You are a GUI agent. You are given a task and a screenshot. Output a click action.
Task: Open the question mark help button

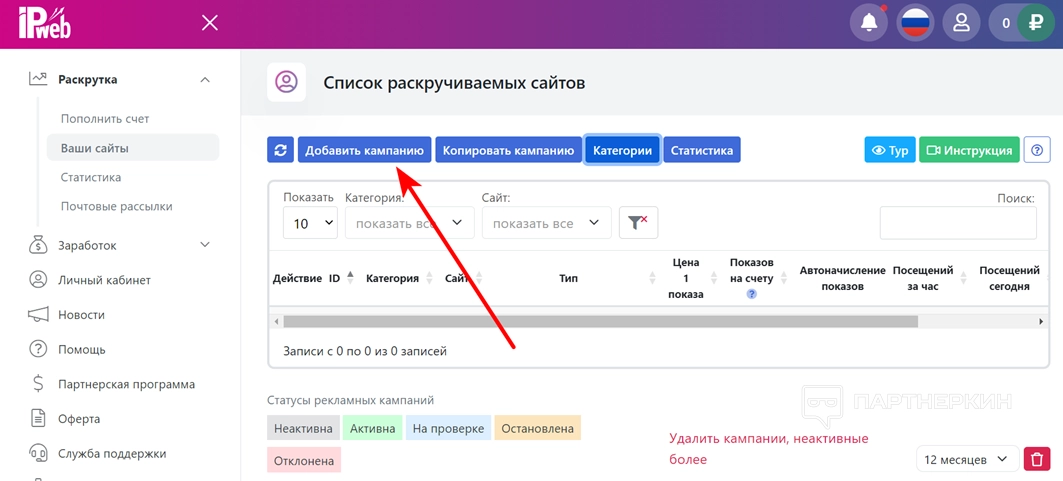pyautogui.click(x=1037, y=150)
